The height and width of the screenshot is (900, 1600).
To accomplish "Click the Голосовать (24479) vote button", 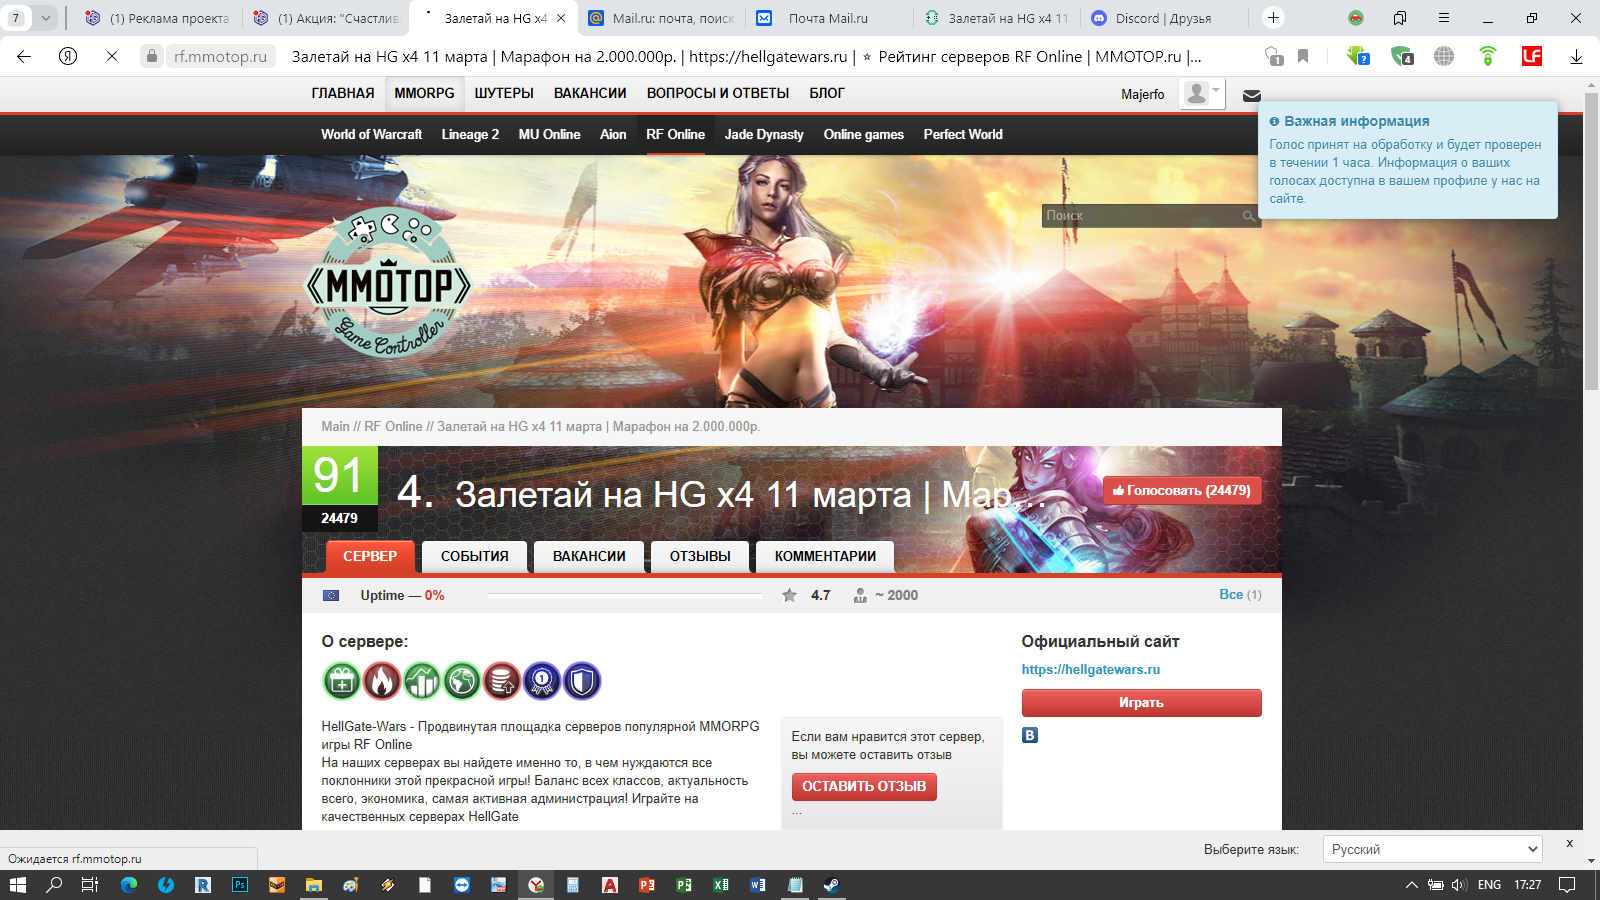I will coord(1182,490).
